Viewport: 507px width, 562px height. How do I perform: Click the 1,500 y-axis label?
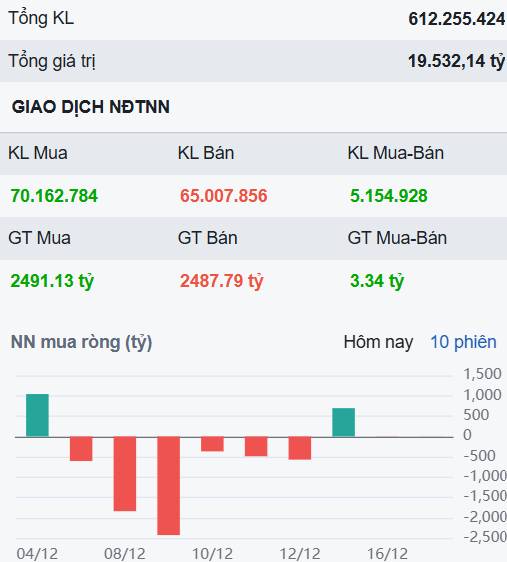tap(482, 374)
